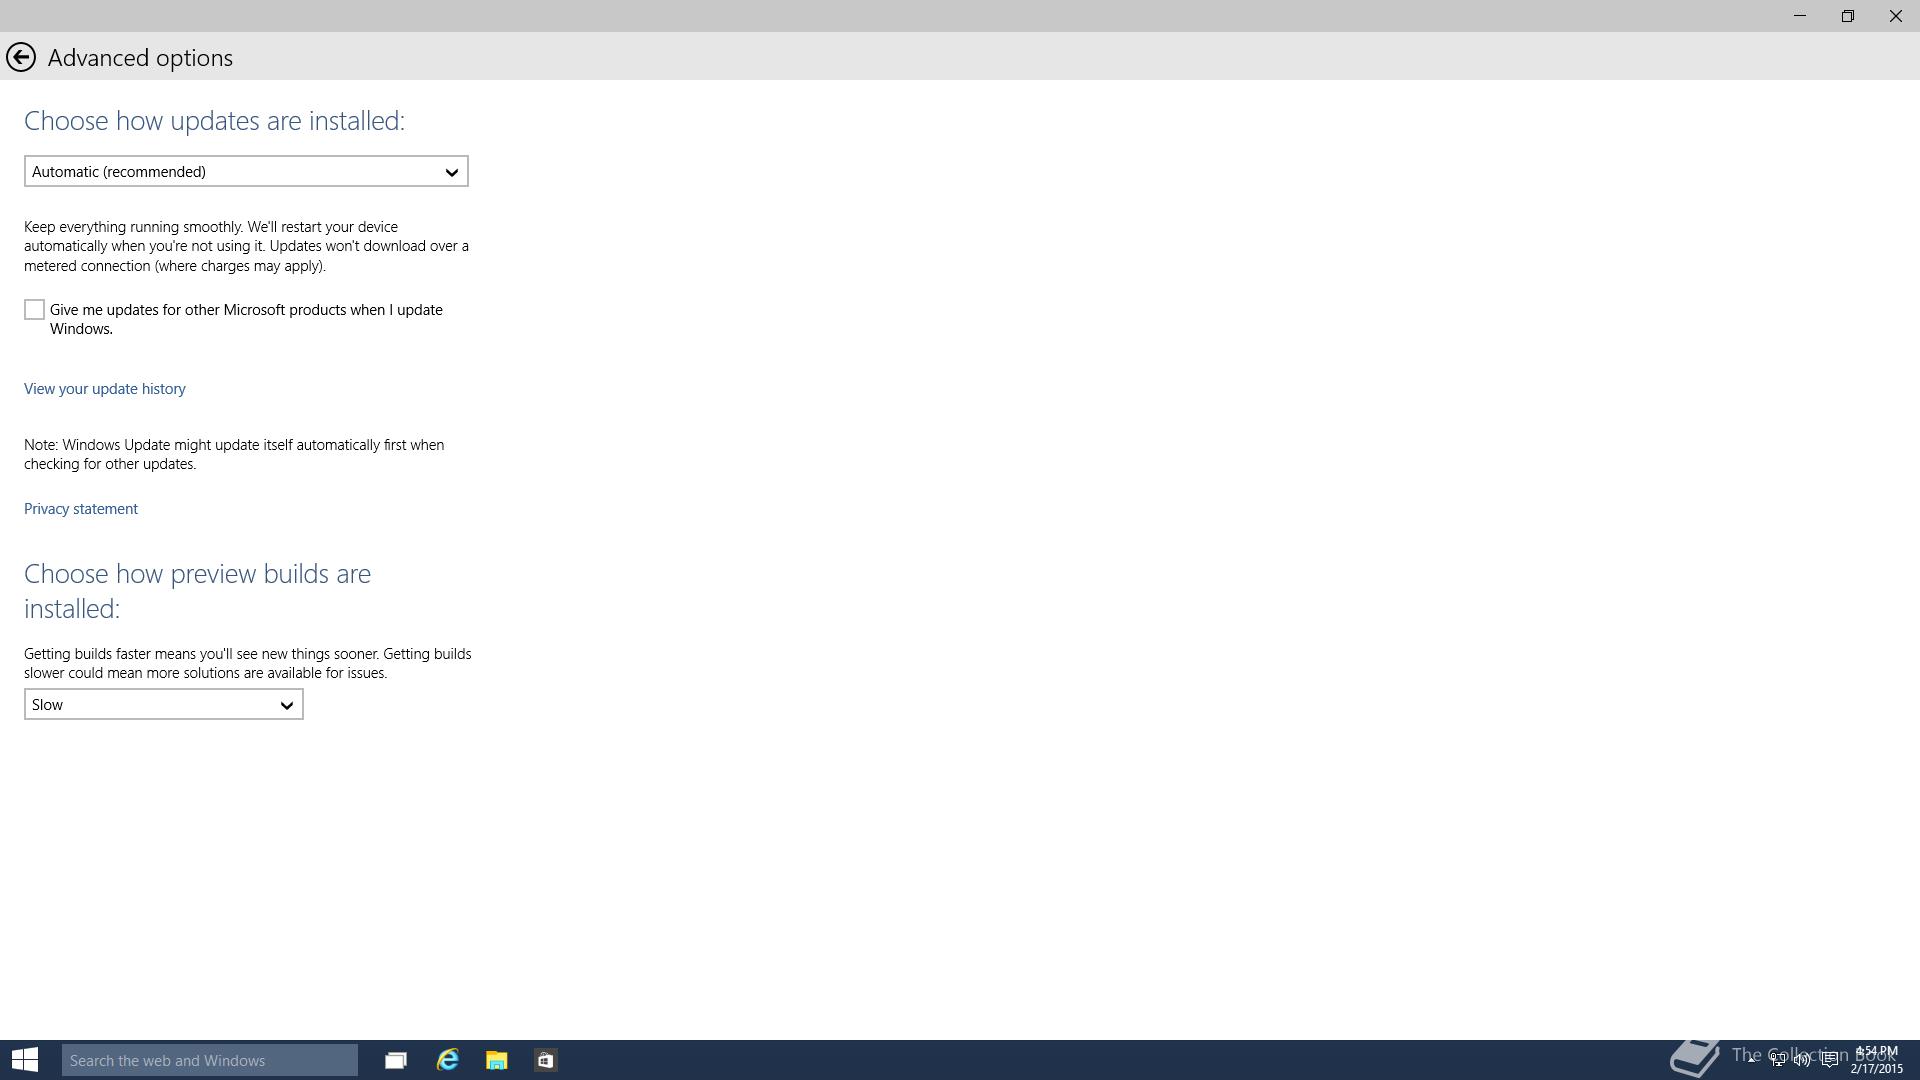This screenshot has height=1080, width=1920.
Task: Open the network status tray icon
Action: [1778, 1060]
